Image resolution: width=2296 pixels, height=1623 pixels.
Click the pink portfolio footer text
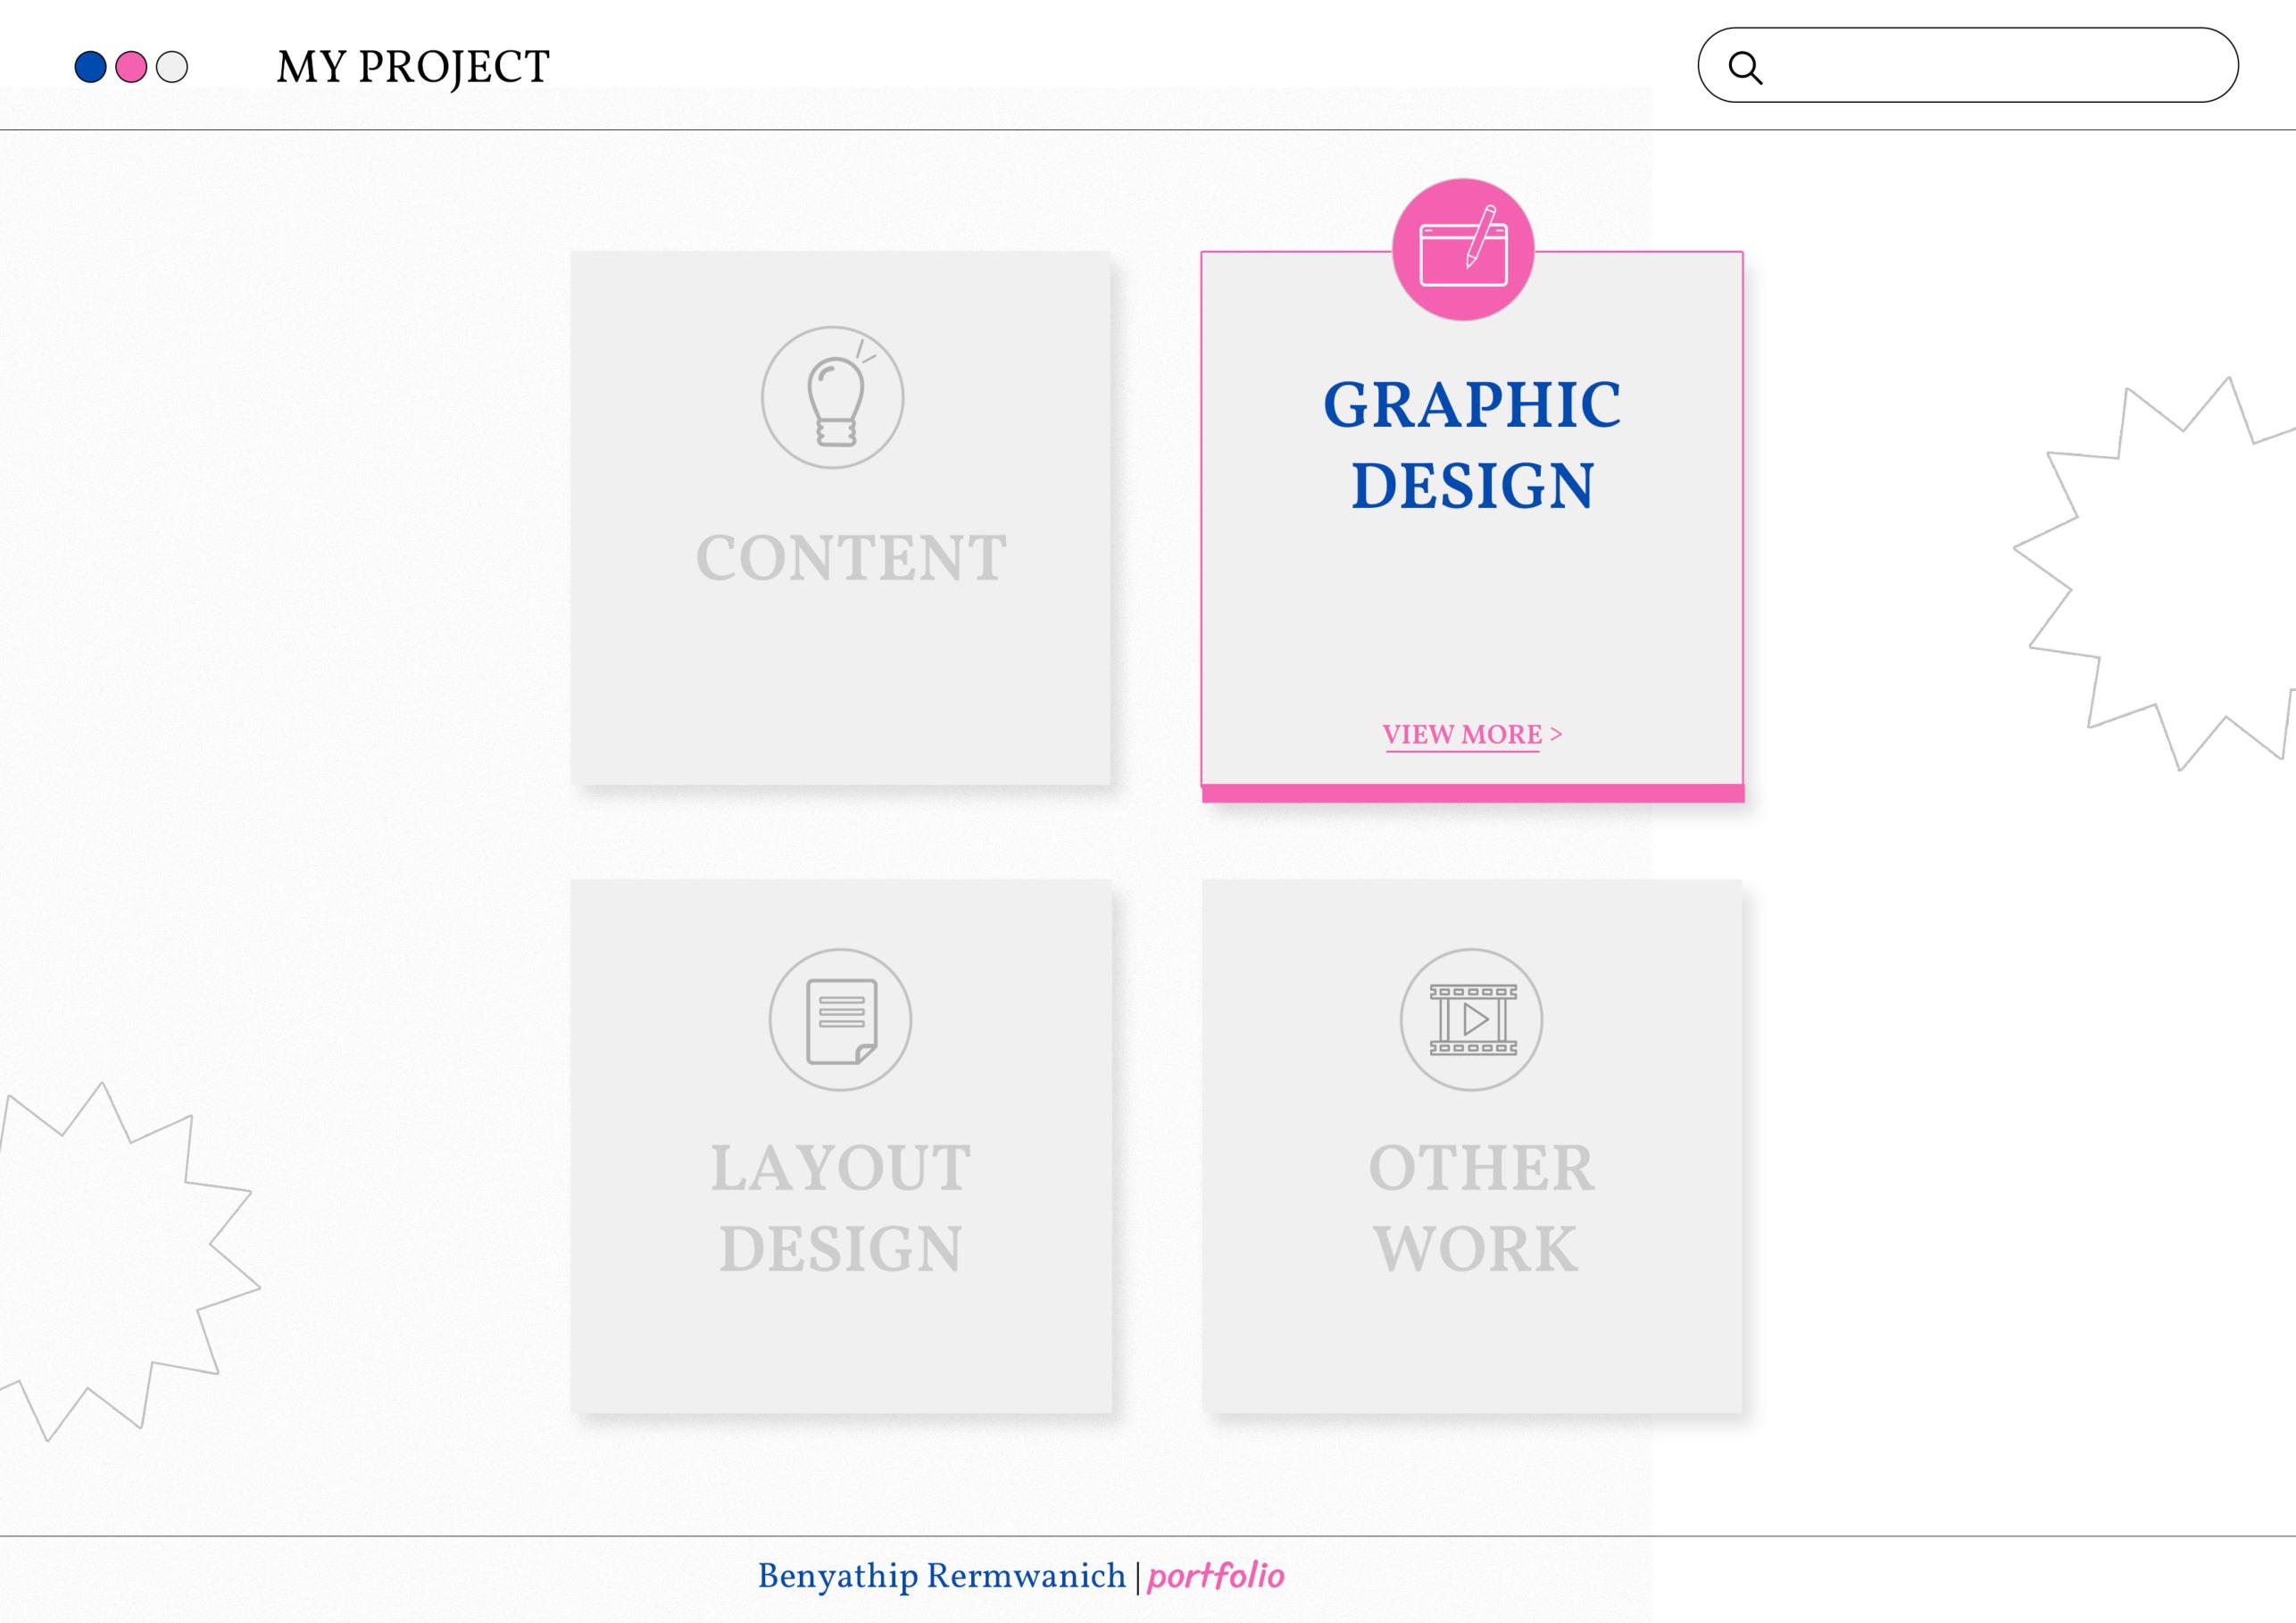[1215, 1576]
